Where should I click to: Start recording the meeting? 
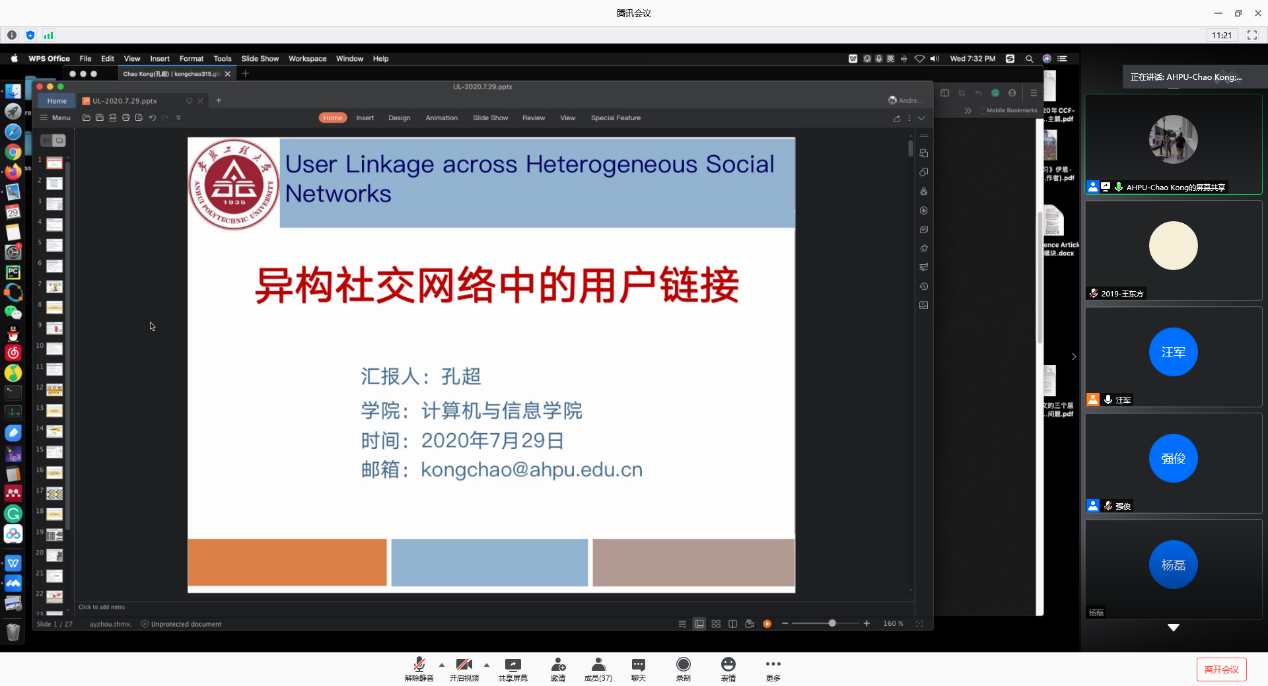pyautogui.click(x=683, y=666)
